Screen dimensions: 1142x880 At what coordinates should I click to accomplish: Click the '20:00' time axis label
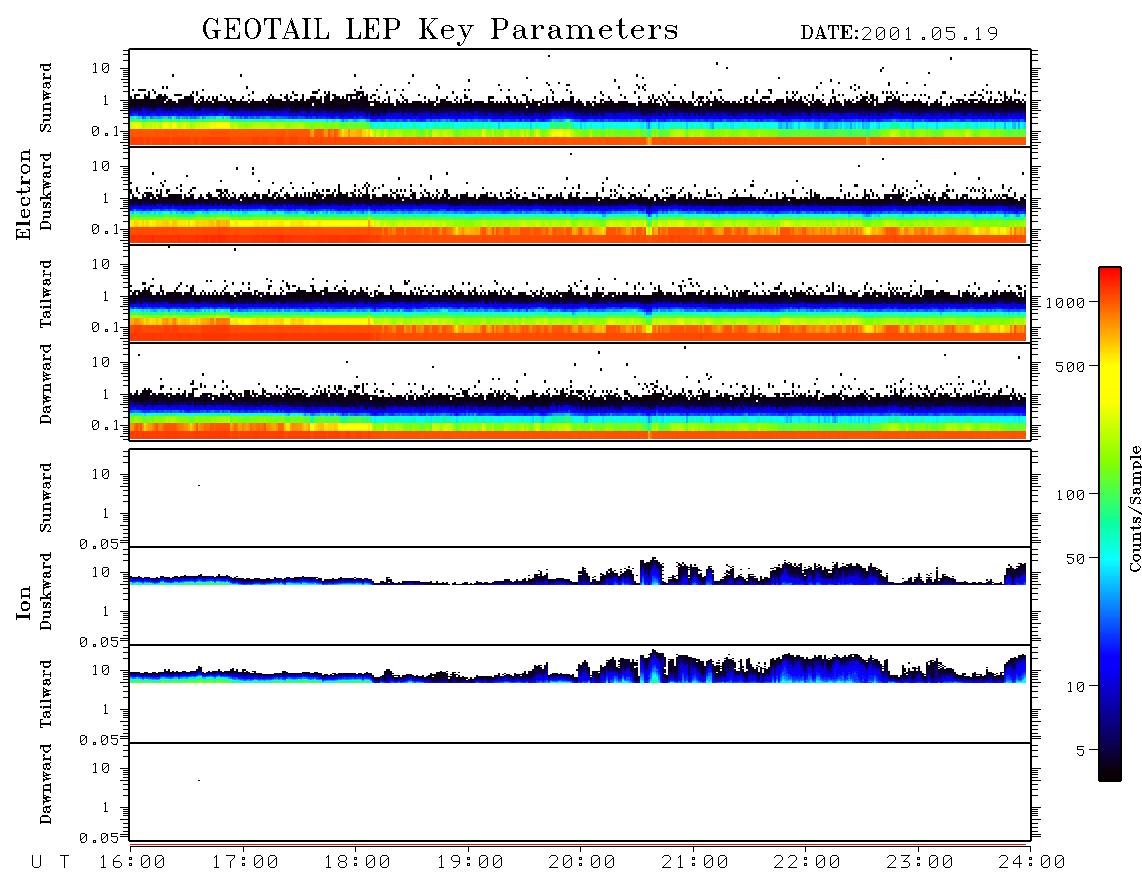pyautogui.click(x=582, y=862)
